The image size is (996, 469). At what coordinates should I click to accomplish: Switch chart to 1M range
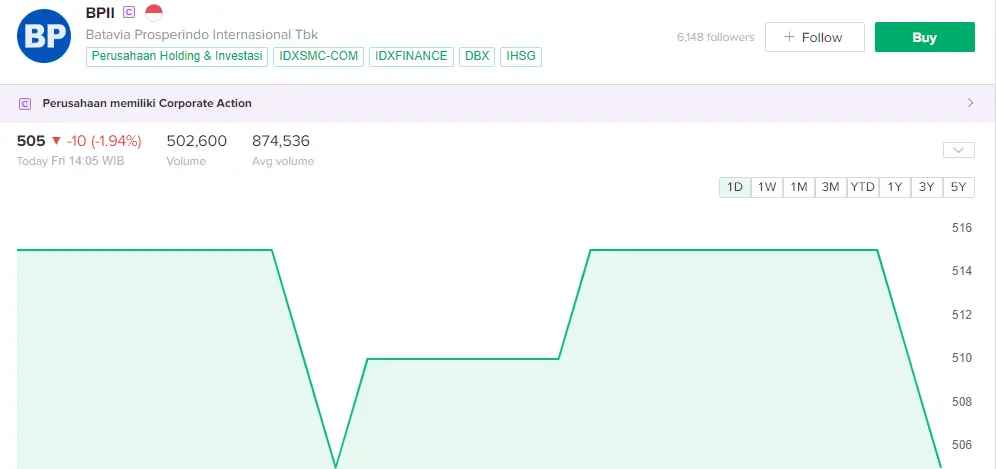[798, 187]
